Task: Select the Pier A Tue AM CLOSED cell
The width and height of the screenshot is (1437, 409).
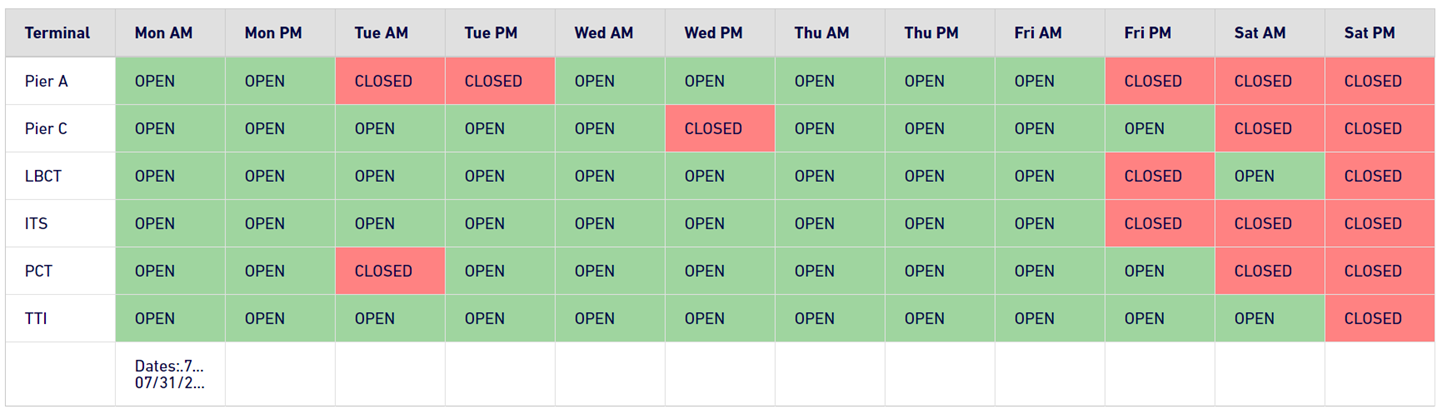Action: click(x=390, y=81)
